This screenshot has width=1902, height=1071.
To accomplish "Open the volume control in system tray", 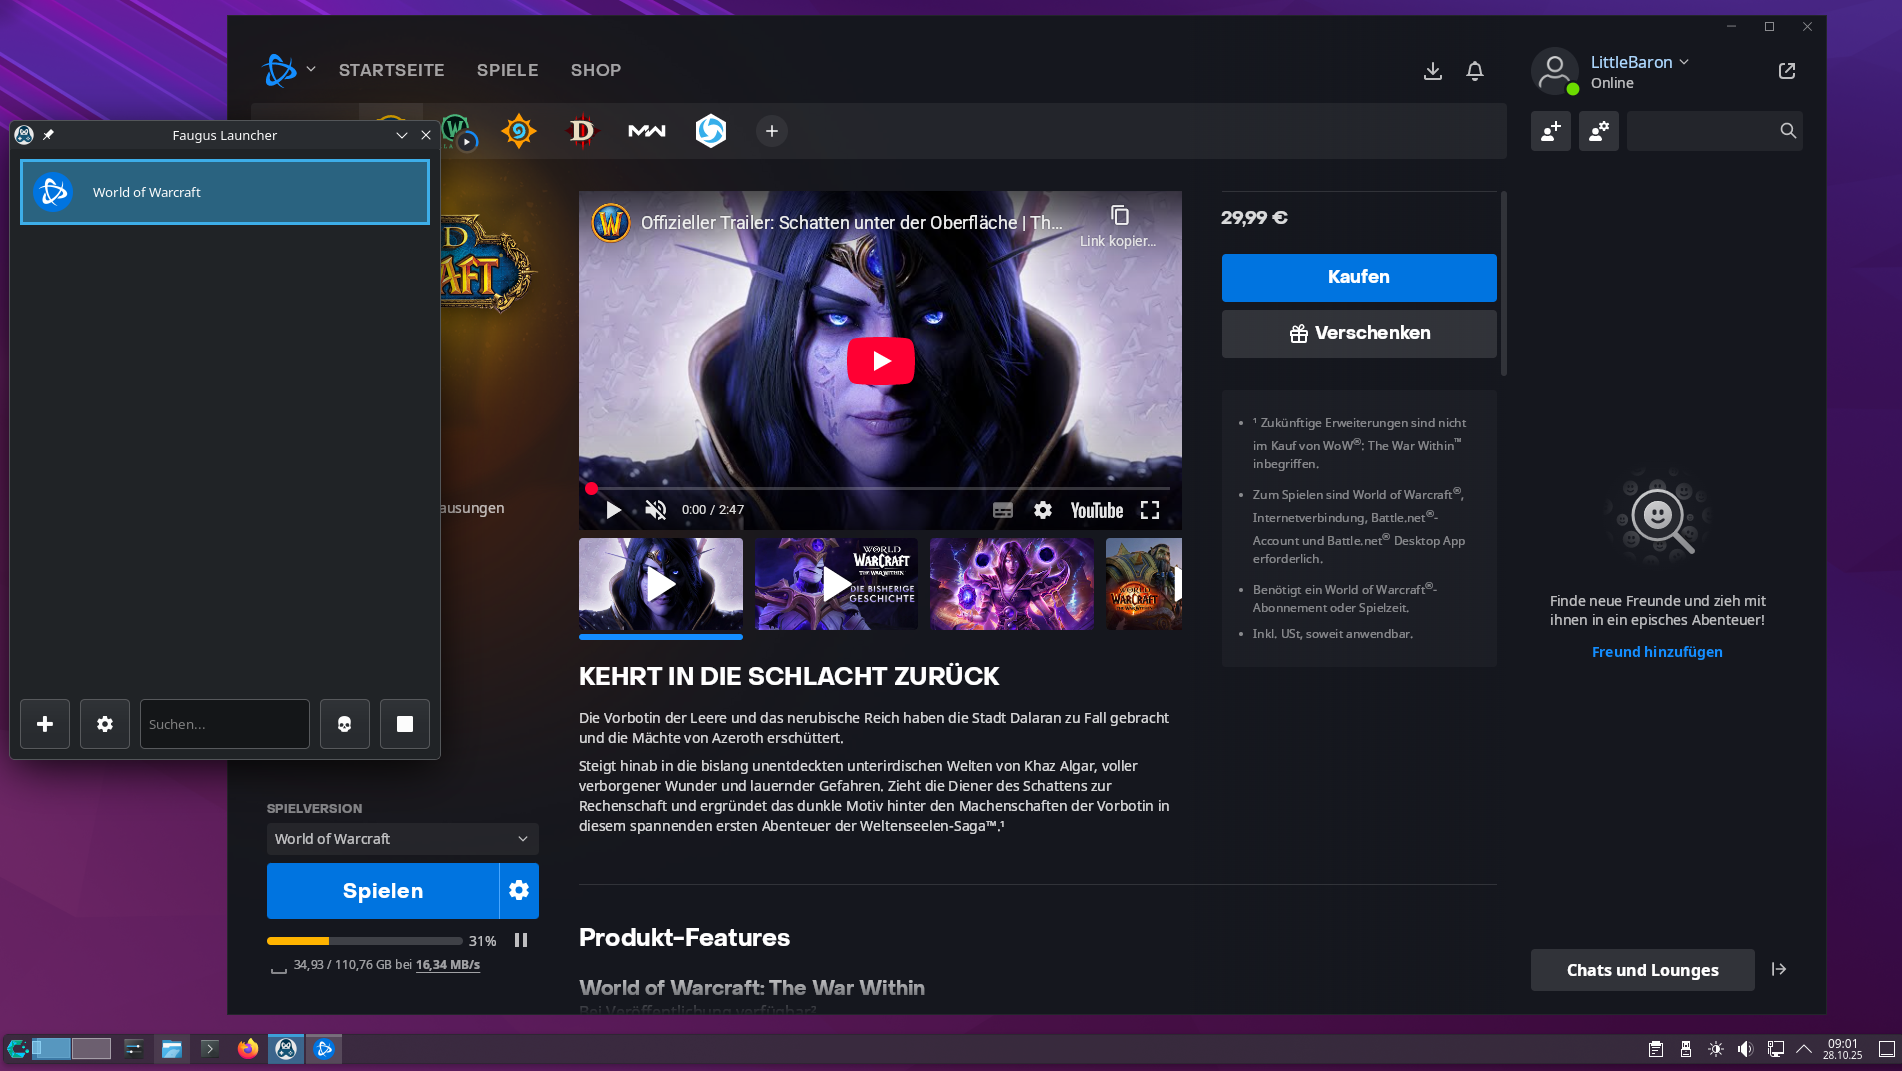I will click(x=1745, y=1049).
